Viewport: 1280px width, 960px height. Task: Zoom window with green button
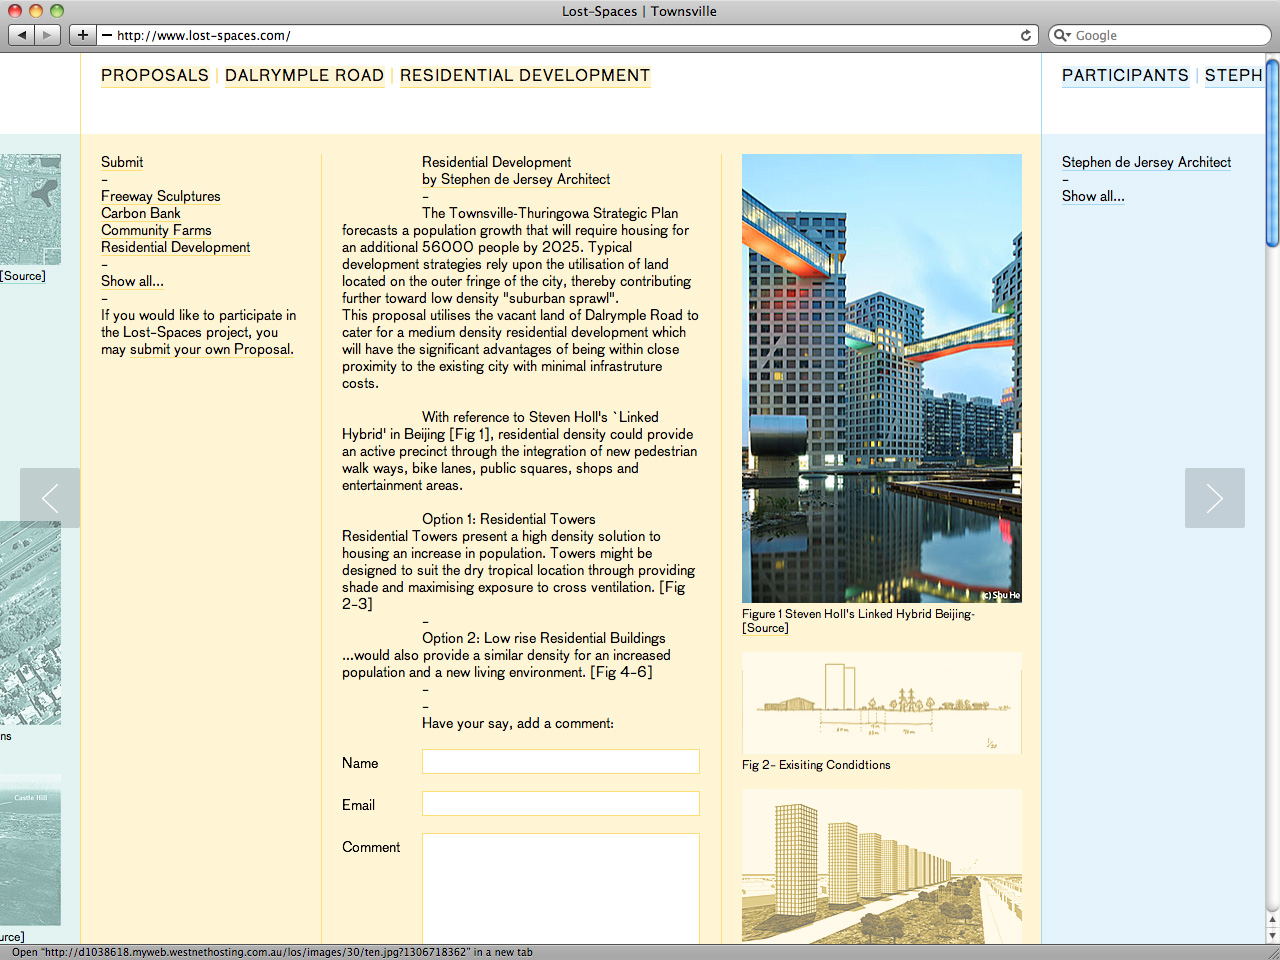(x=57, y=11)
